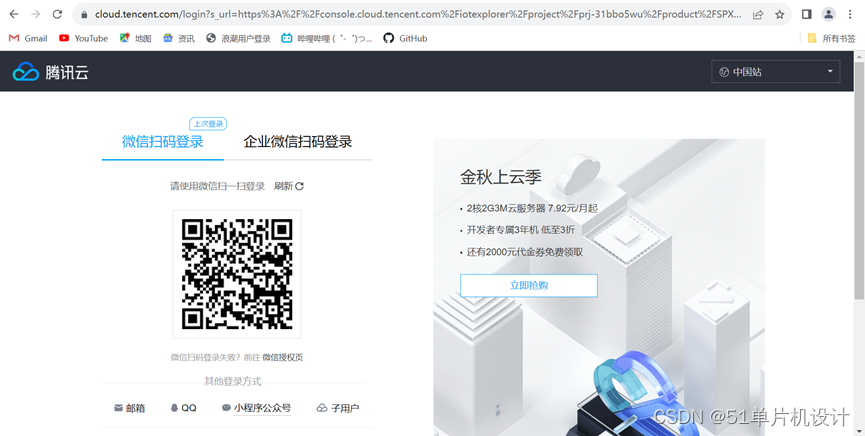Click the 金秋上云季 promotion heading
This screenshot has height=436, width=865.
pyautogui.click(x=501, y=177)
